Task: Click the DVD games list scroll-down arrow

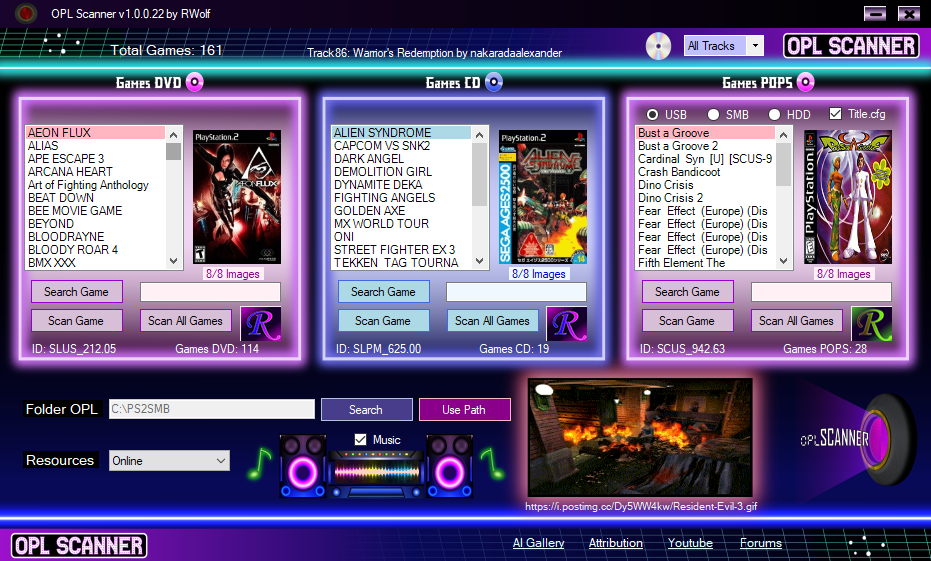Action: click(173, 261)
